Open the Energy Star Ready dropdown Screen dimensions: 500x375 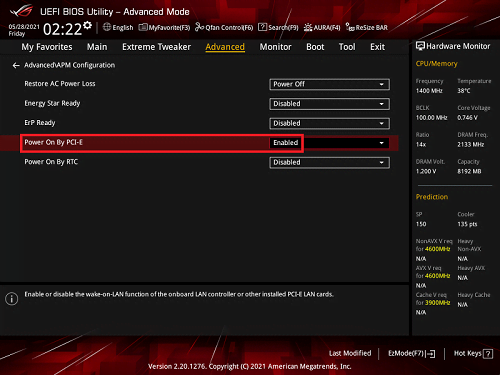[x=329, y=104]
